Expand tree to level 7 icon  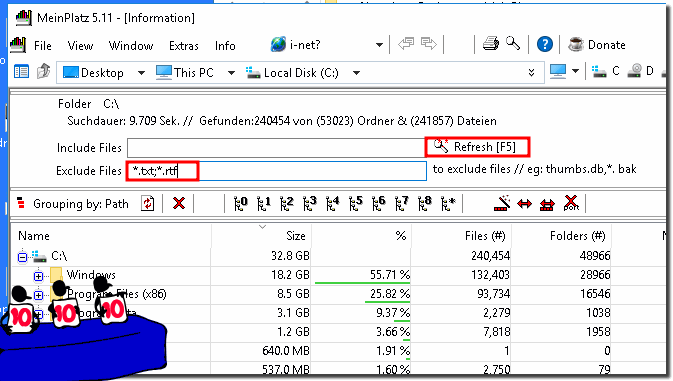[x=402, y=203]
